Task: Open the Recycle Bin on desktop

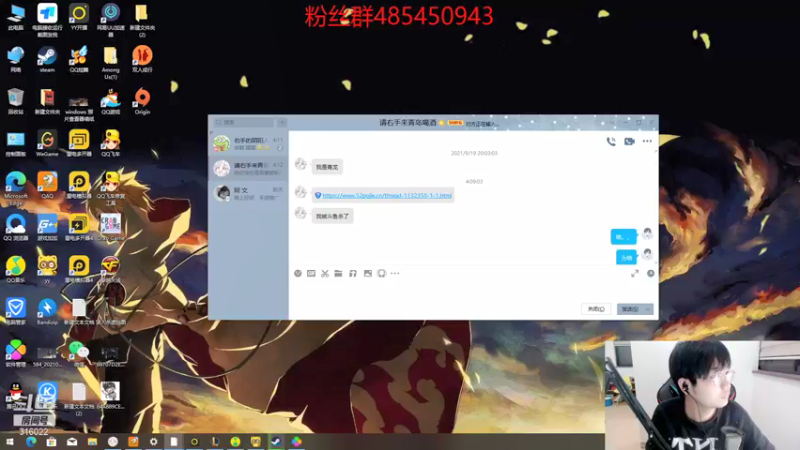Action: [16, 101]
